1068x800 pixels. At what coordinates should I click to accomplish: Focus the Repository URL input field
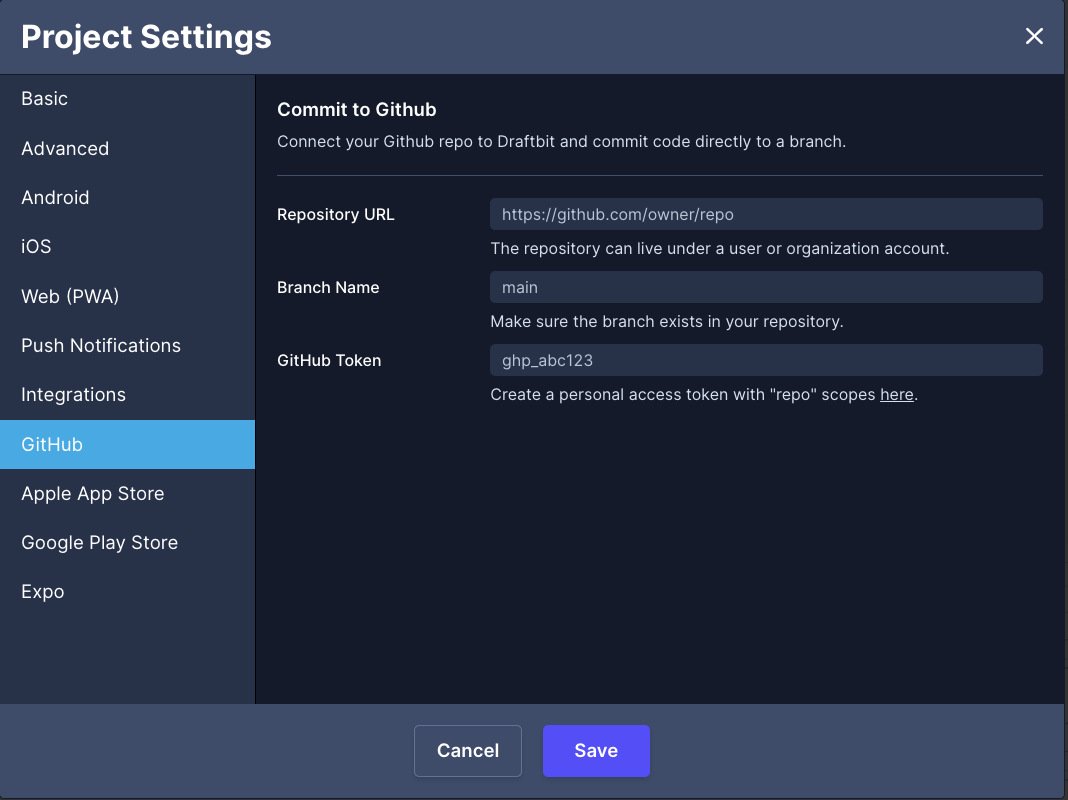(x=766, y=214)
